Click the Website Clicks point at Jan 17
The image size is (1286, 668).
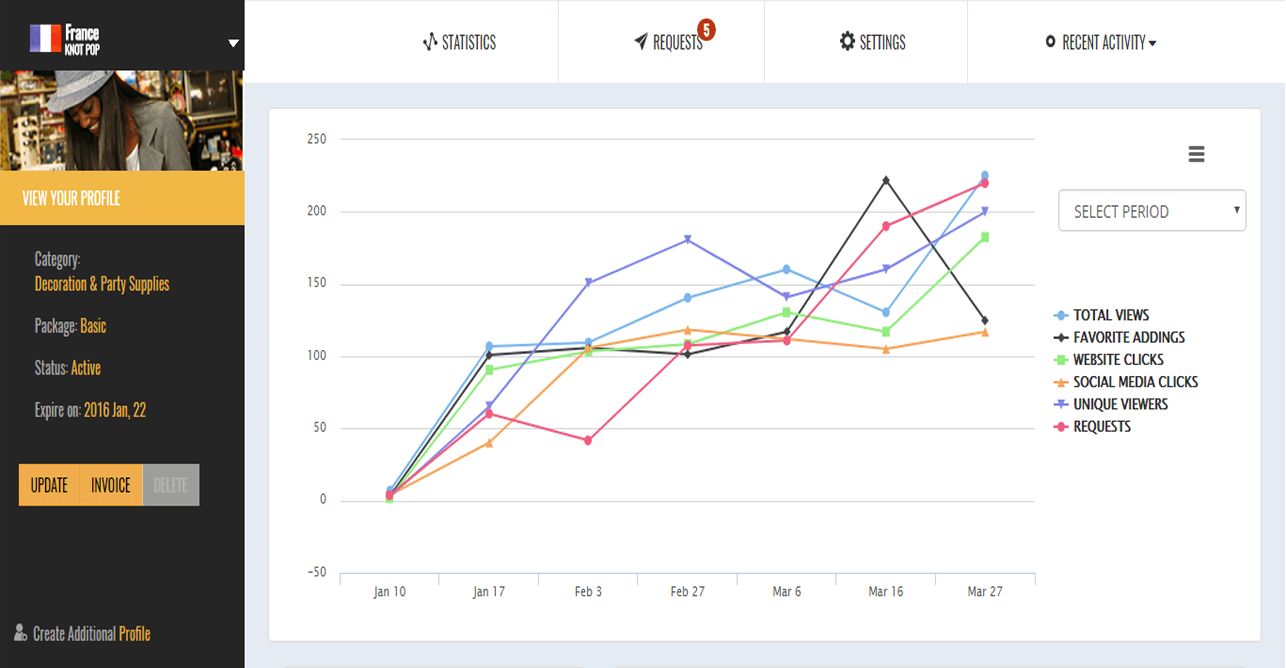pyautogui.click(x=489, y=370)
